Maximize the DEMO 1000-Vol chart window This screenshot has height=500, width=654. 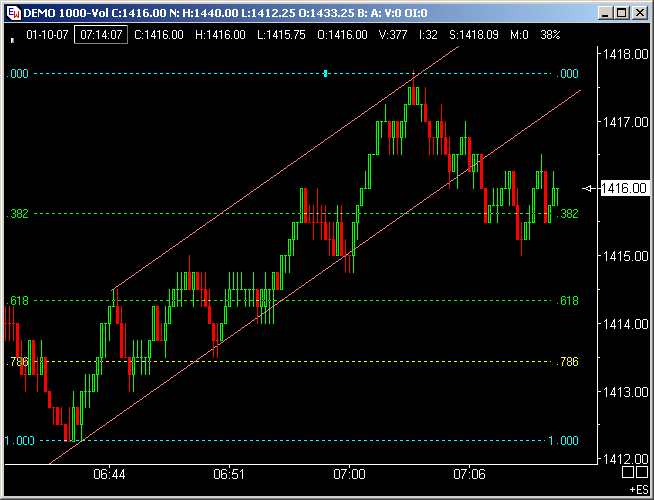(621, 13)
